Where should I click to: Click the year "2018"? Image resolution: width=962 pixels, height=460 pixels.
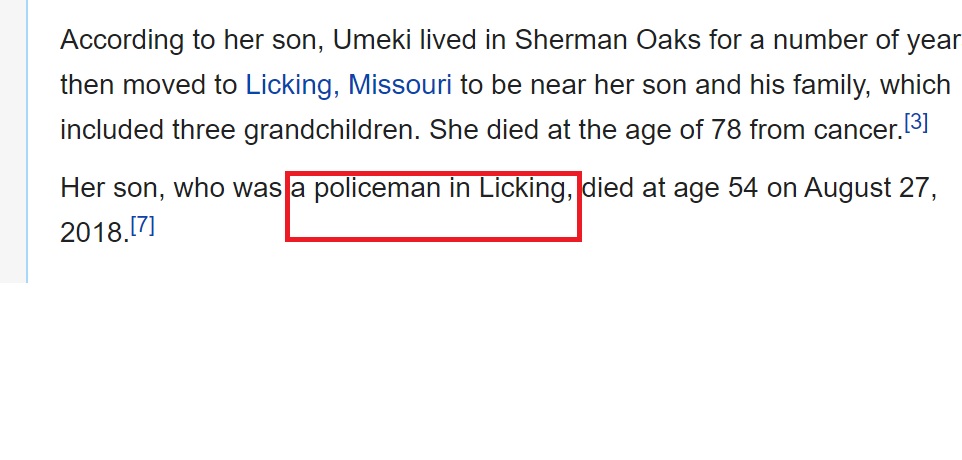click(x=93, y=232)
